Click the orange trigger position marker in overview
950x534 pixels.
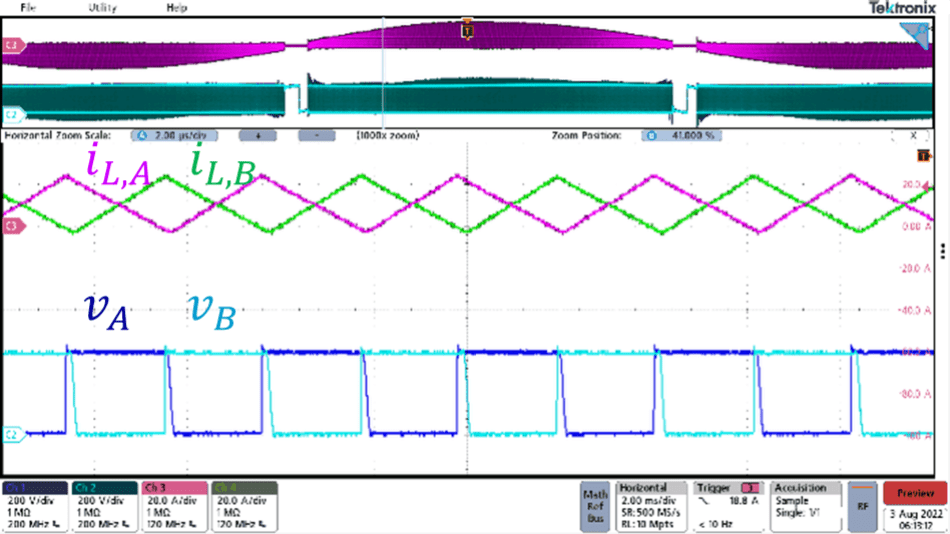(466, 31)
